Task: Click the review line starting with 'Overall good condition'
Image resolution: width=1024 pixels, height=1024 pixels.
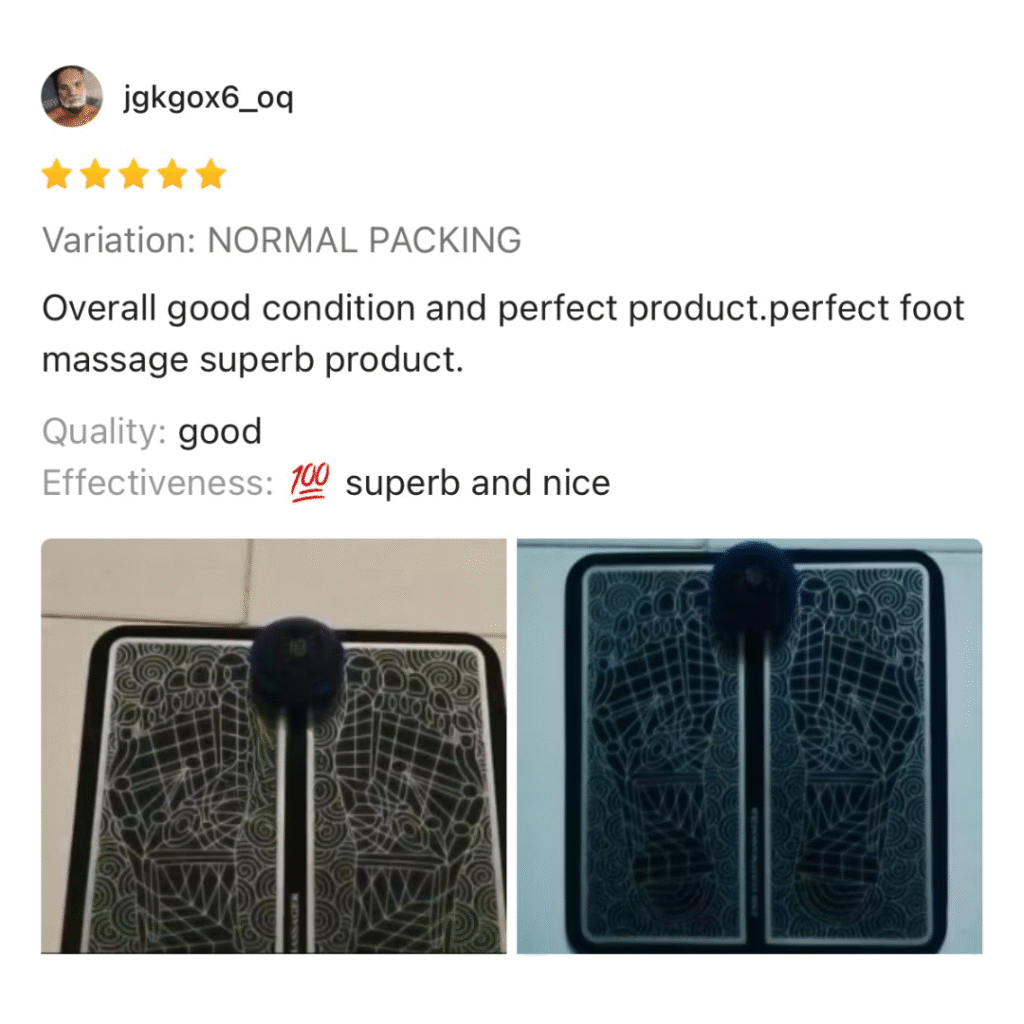Action: point(503,309)
